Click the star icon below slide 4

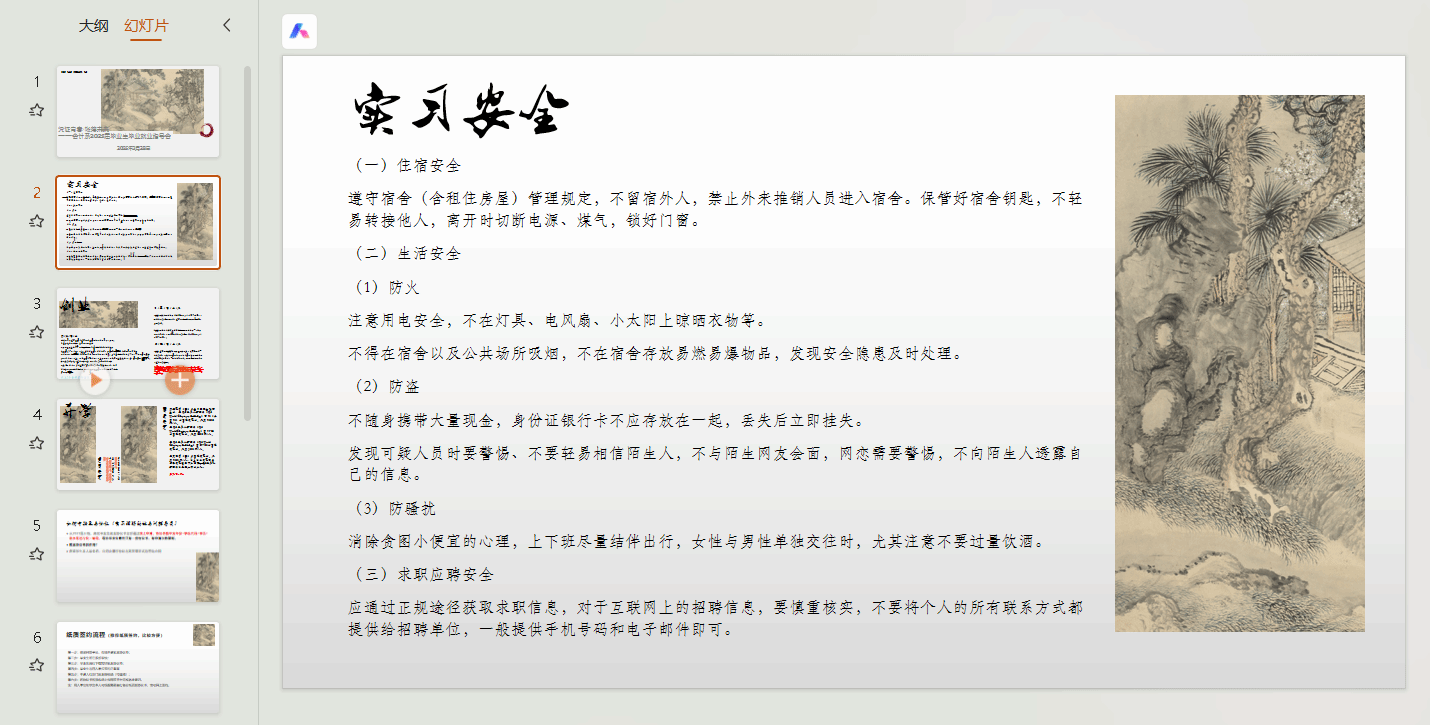(37, 443)
